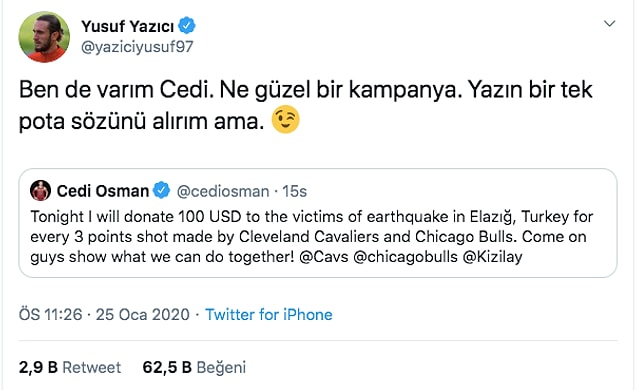This screenshot has height=390, width=635.
Task: Open the @Kizilay mention
Action: pyautogui.click(x=492, y=257)
